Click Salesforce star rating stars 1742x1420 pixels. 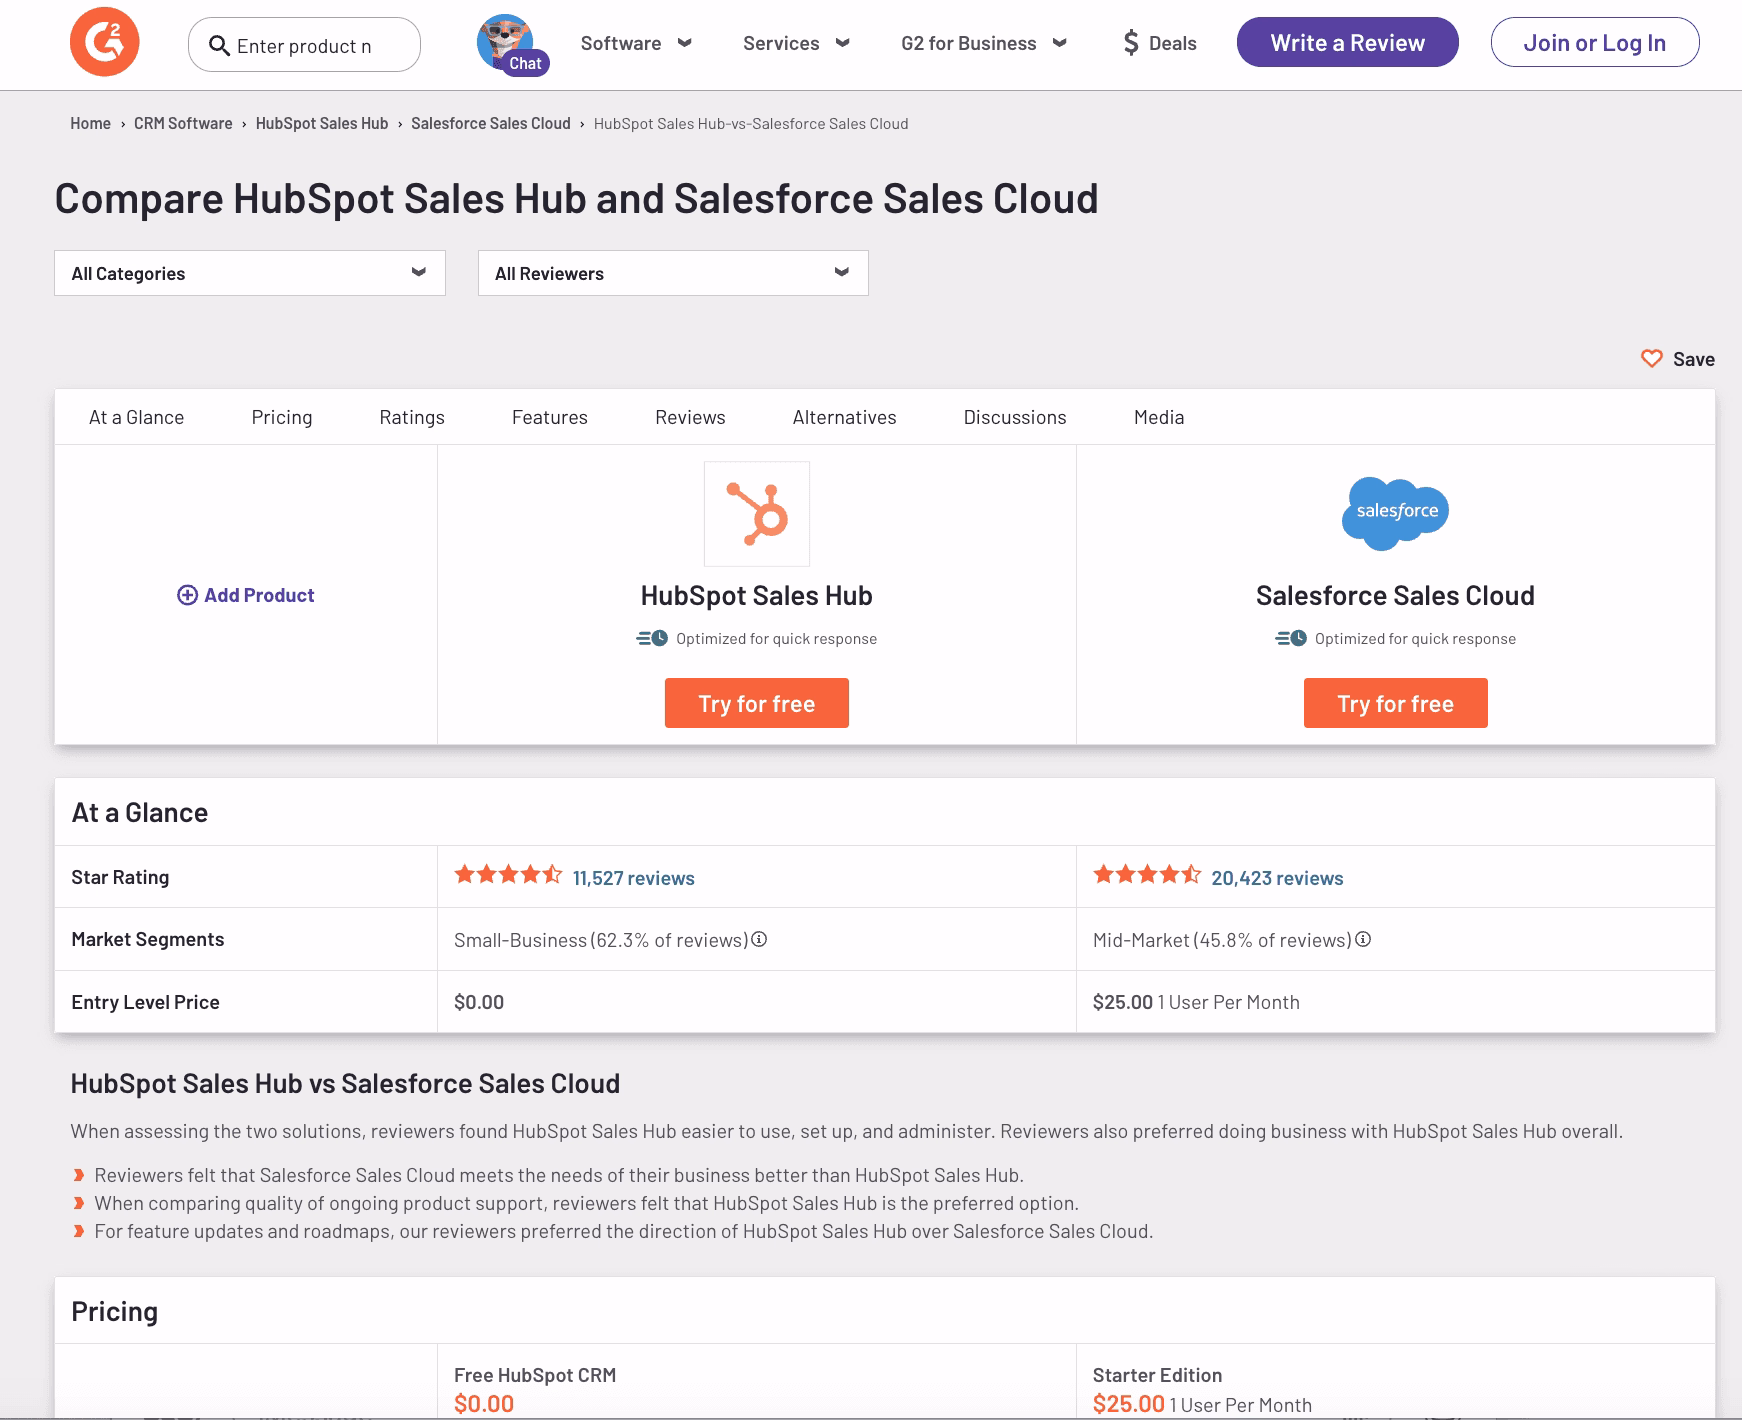click(x=1147, y=875)
